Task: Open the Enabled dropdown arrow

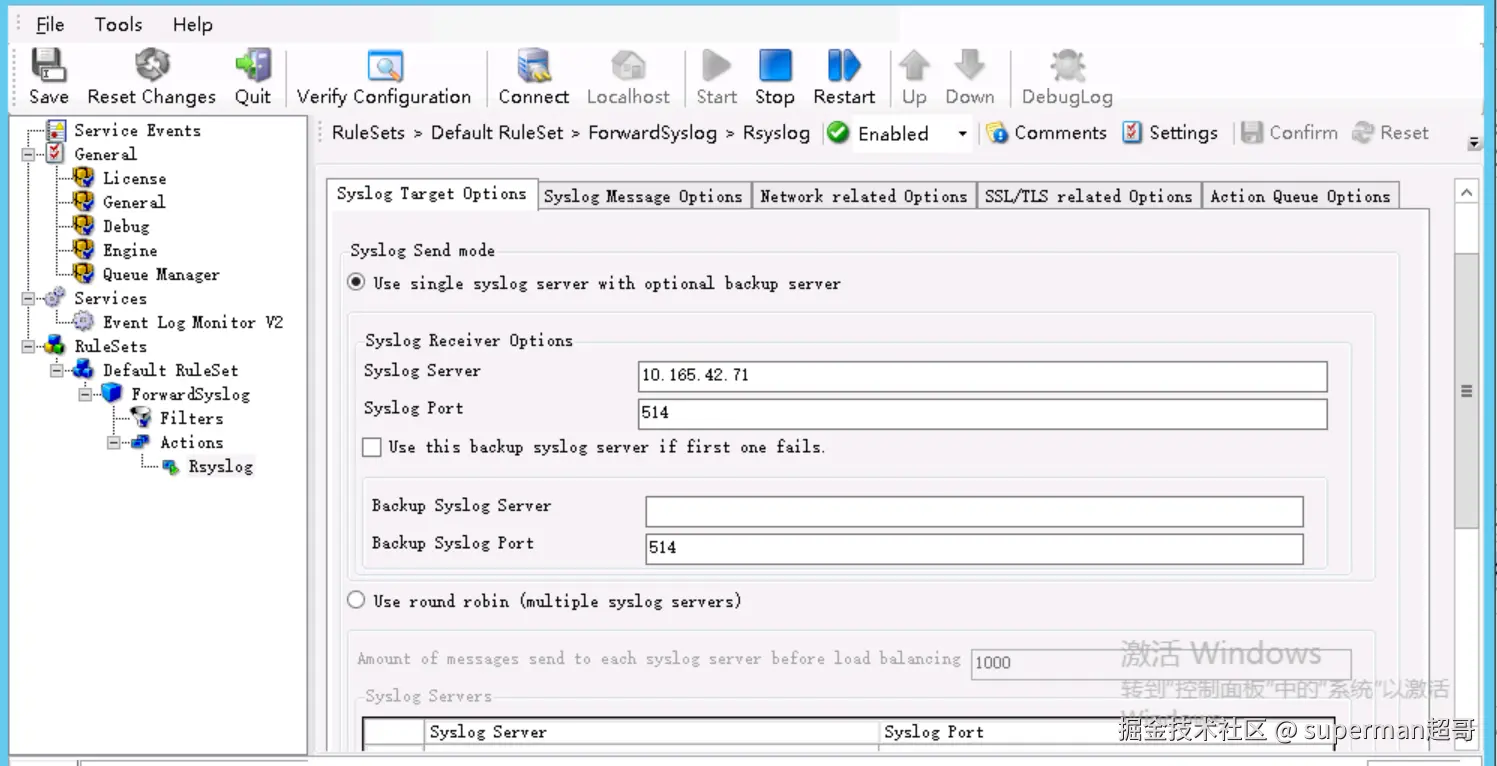Action: 963,133
